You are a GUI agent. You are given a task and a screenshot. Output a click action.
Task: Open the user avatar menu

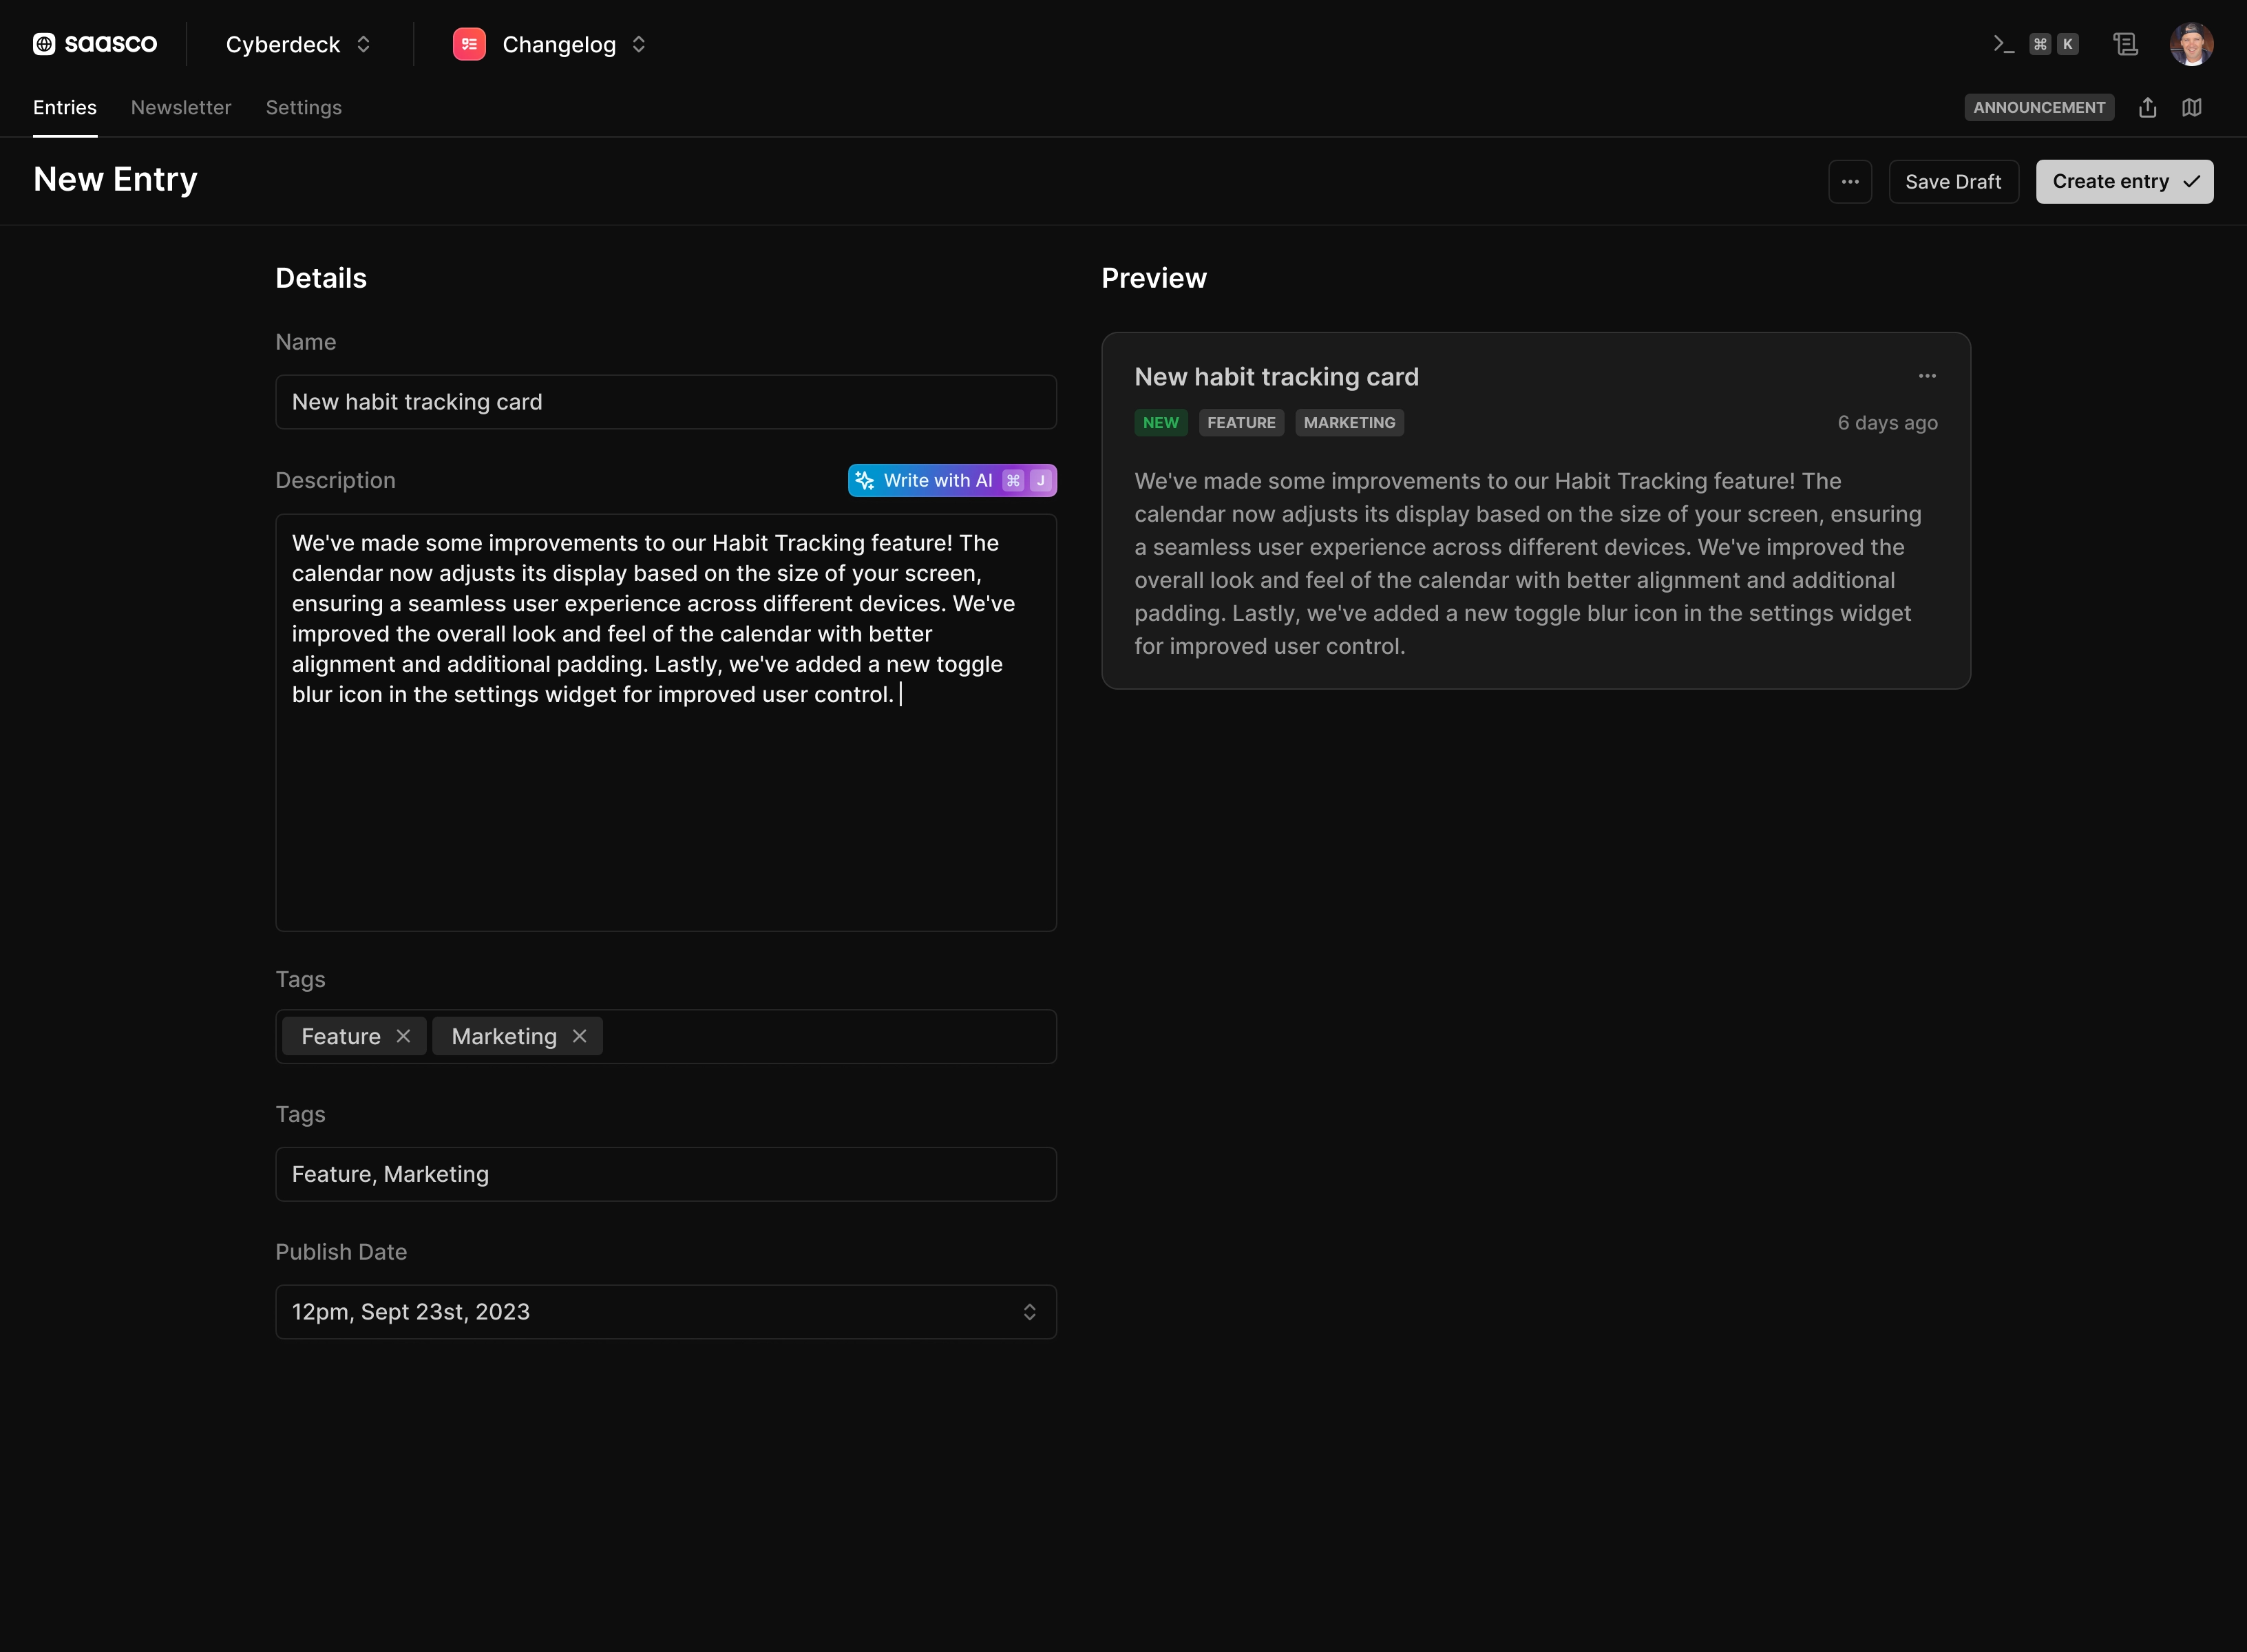pyautogui.click(x=2191, y=44)
